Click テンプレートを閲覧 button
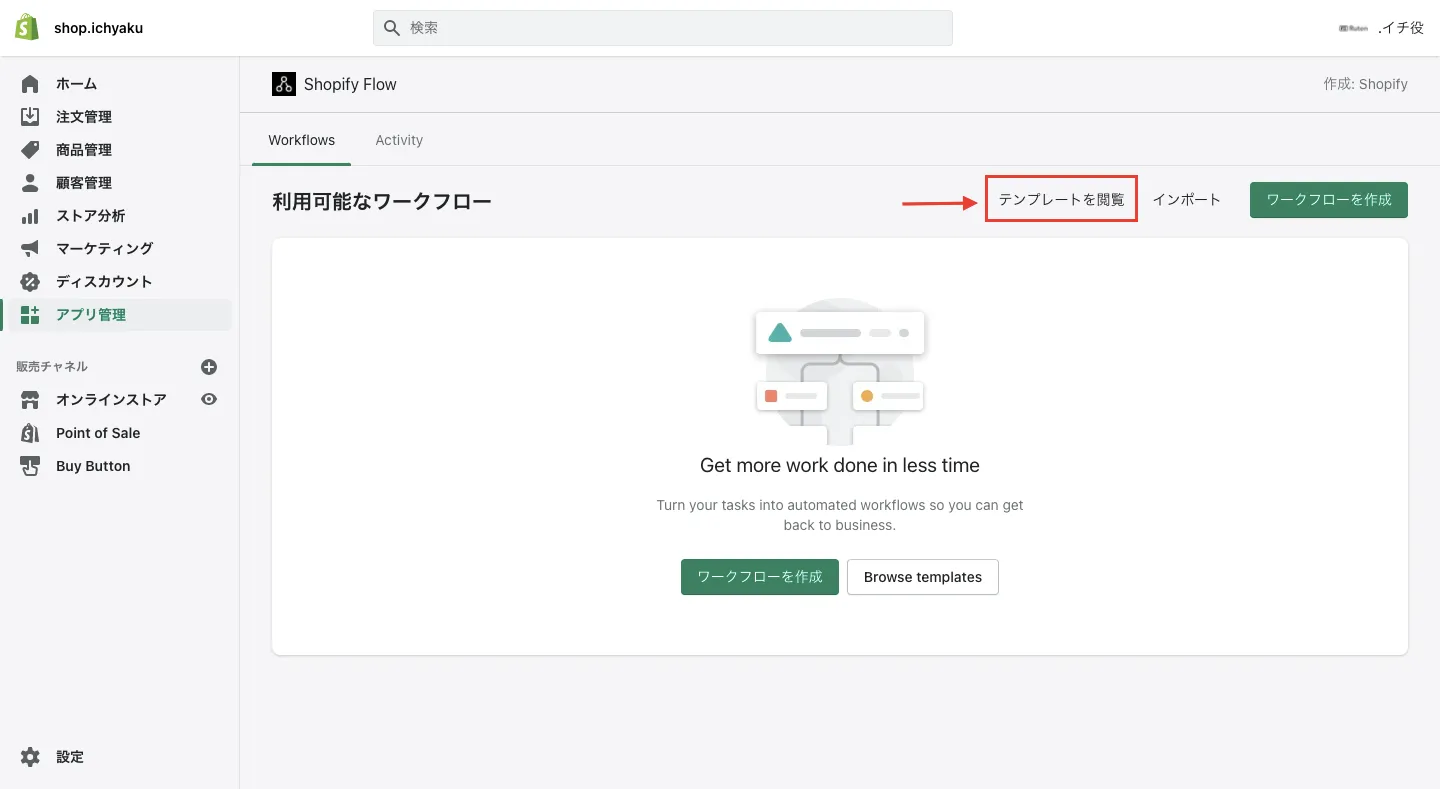Image resolution: width=1440 pixels, height=789 pixels. pos(1062,200)
